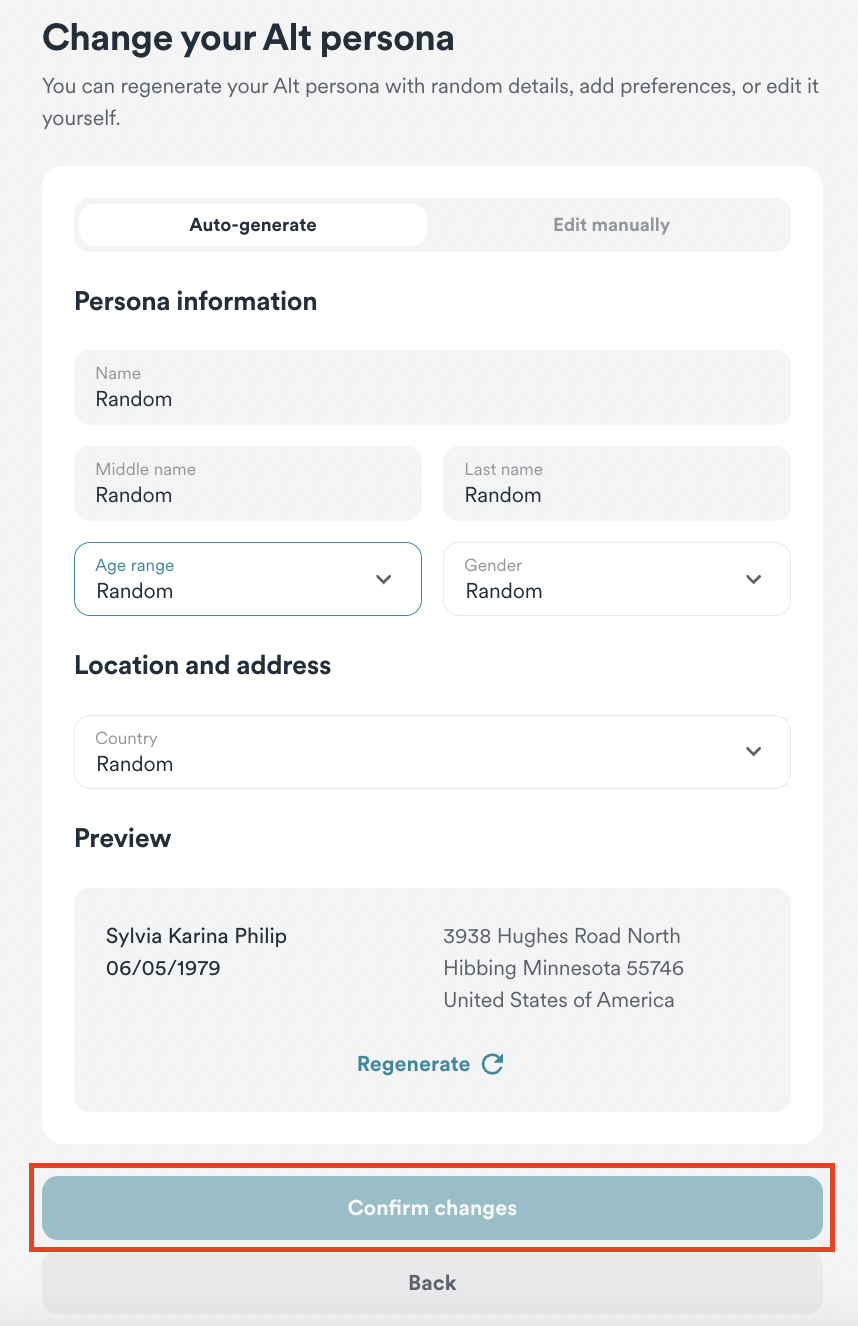The image size is (858, 1326).
Task: Click the Country chevron arrow
Action: [x=754, y=752]
